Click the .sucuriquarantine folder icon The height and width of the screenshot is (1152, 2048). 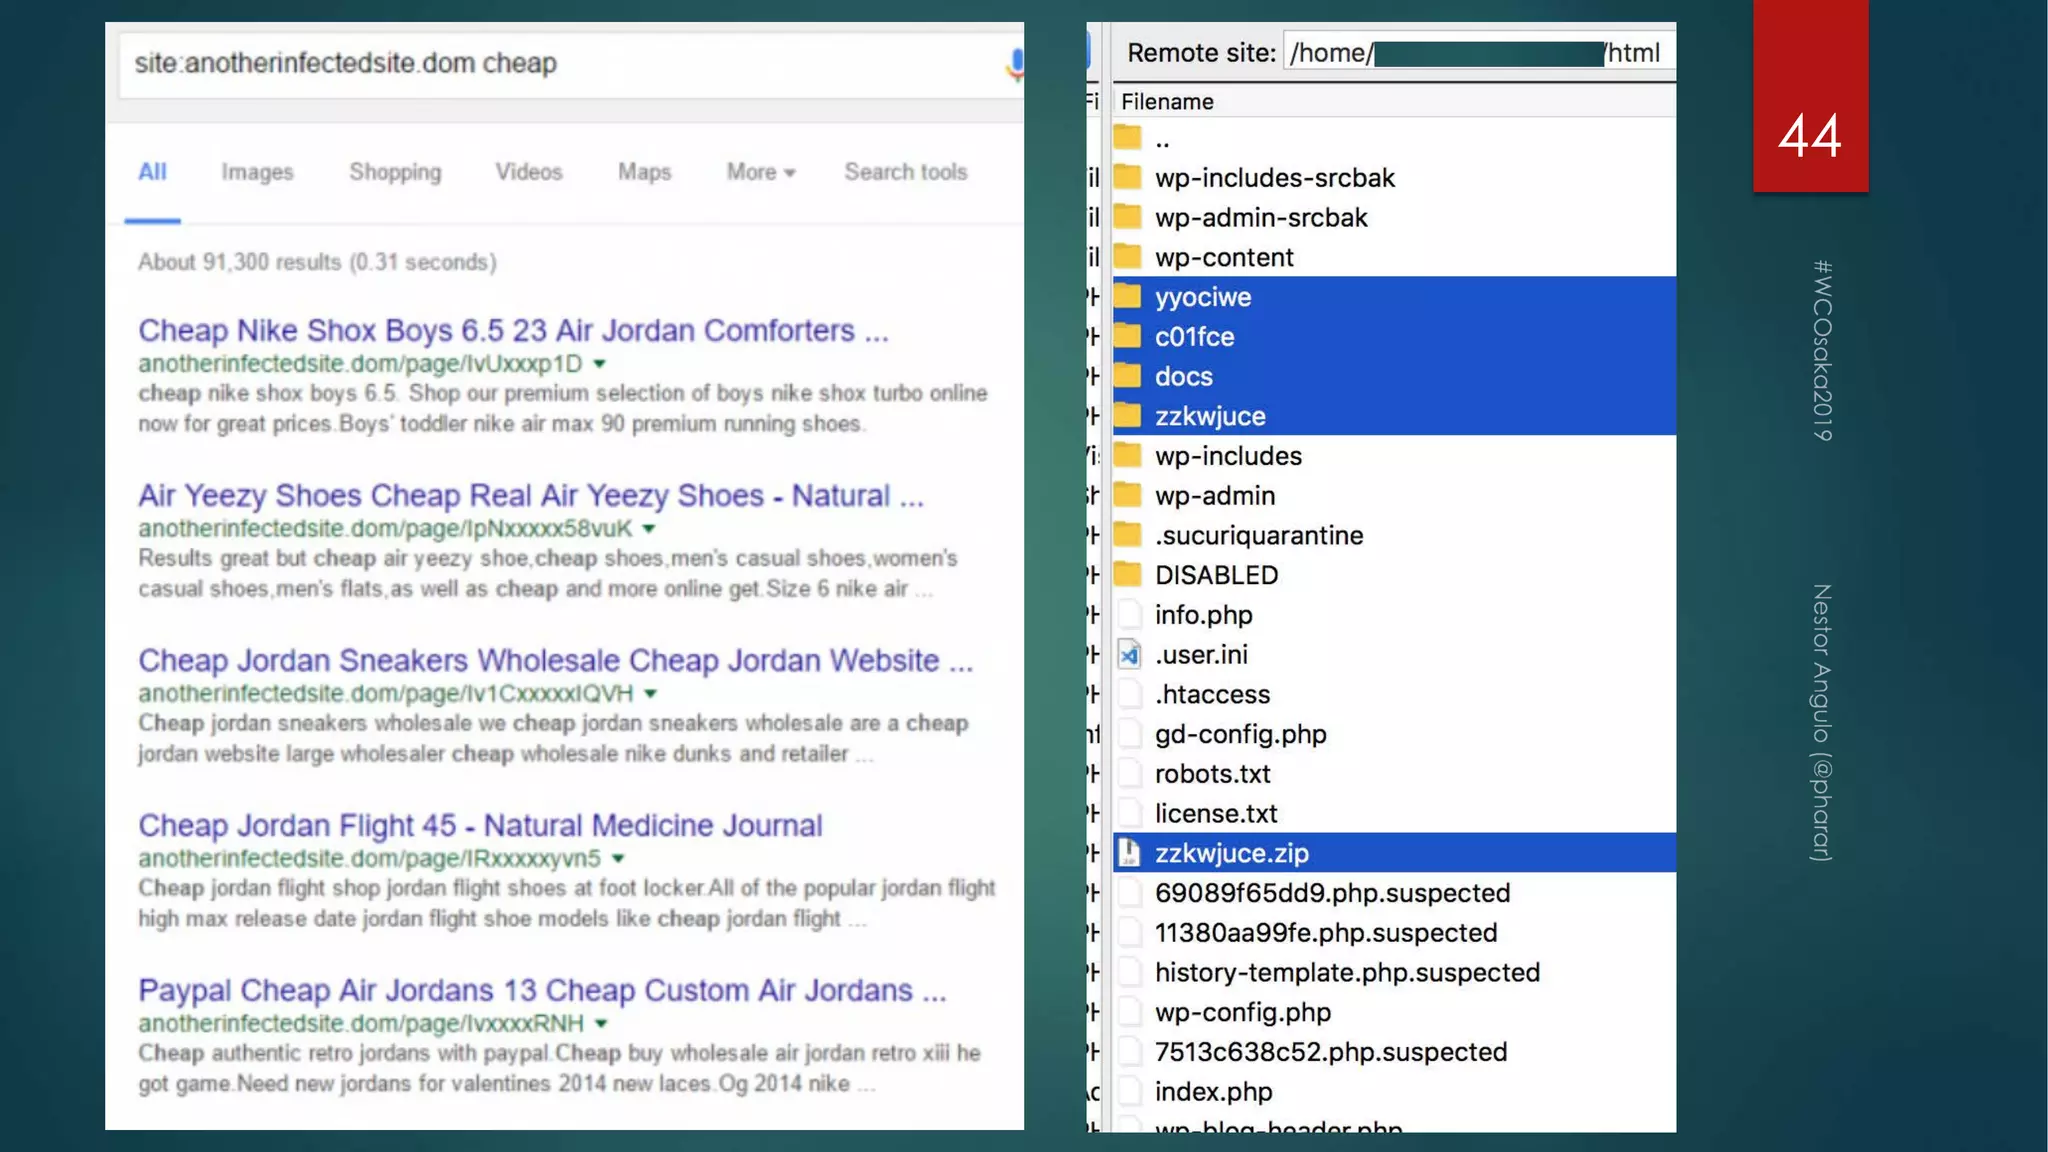click(x=1128, y=535)
